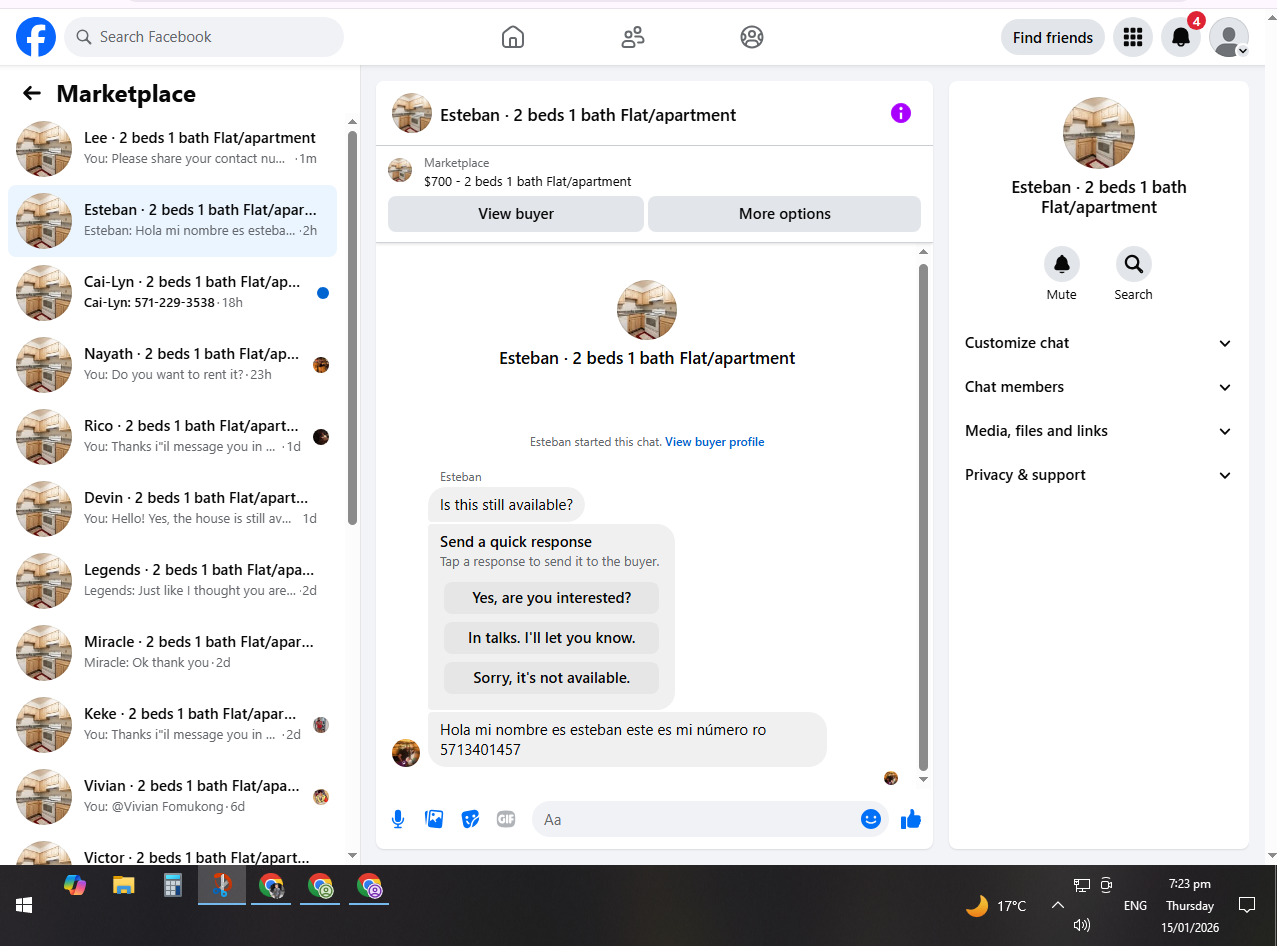This screenshot has width=1277, height=946.
Task: Open the Friends icon in top navigation
Action: point(632,37)
